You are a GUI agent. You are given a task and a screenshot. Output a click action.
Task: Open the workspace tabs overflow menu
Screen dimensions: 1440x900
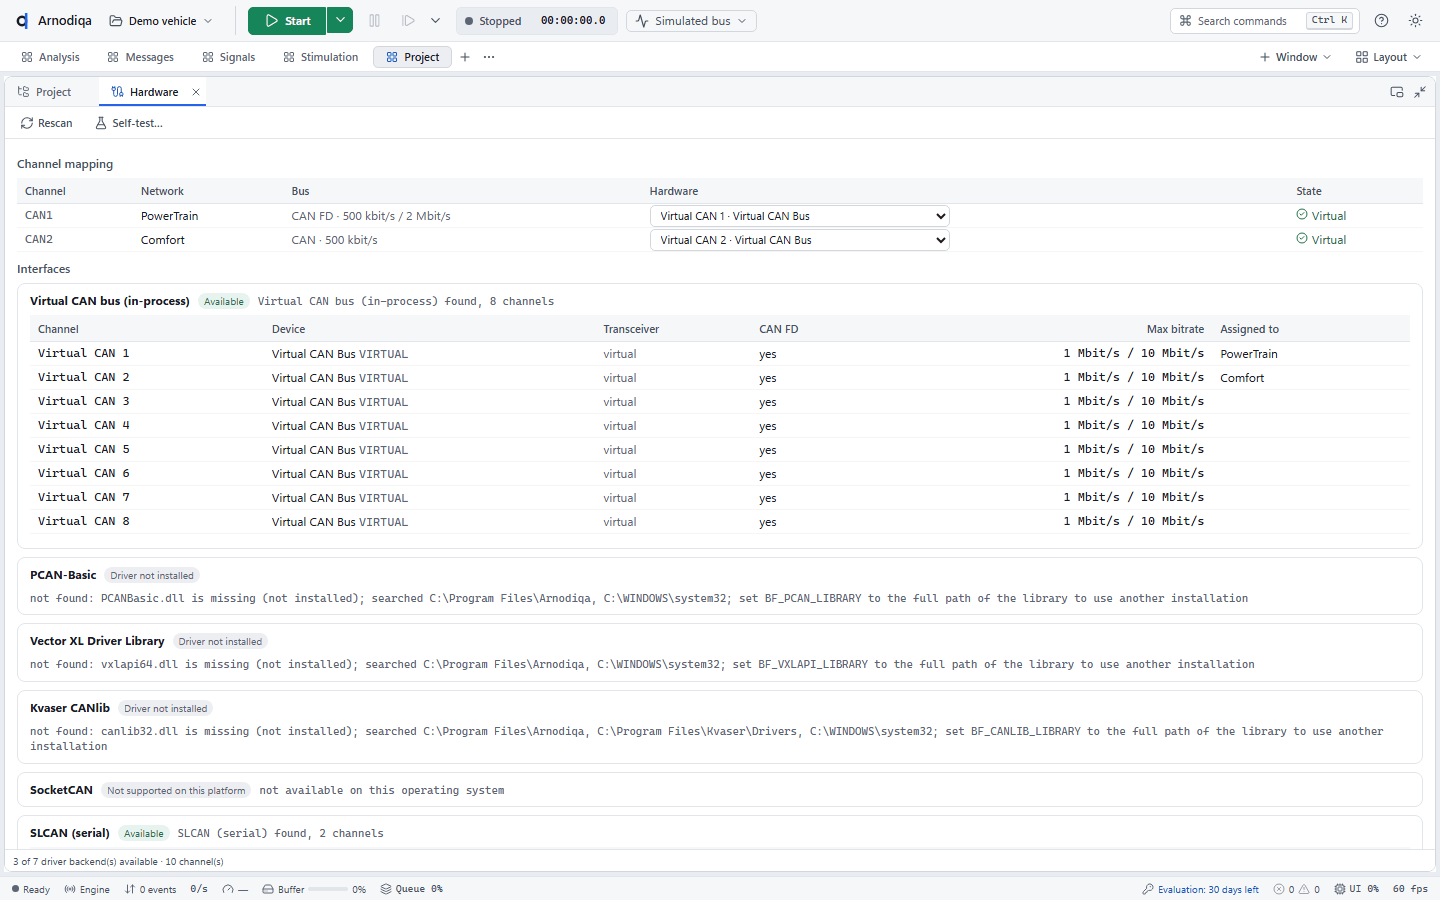pyautogui.click(x=489, y=57)
